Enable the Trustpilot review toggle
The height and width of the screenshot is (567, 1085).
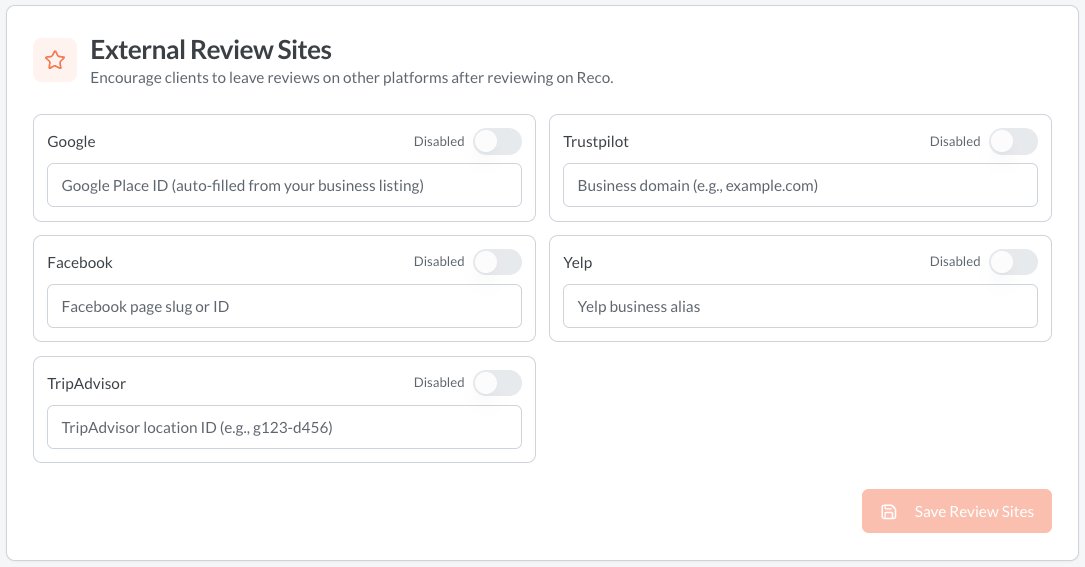pos(1013,141)
